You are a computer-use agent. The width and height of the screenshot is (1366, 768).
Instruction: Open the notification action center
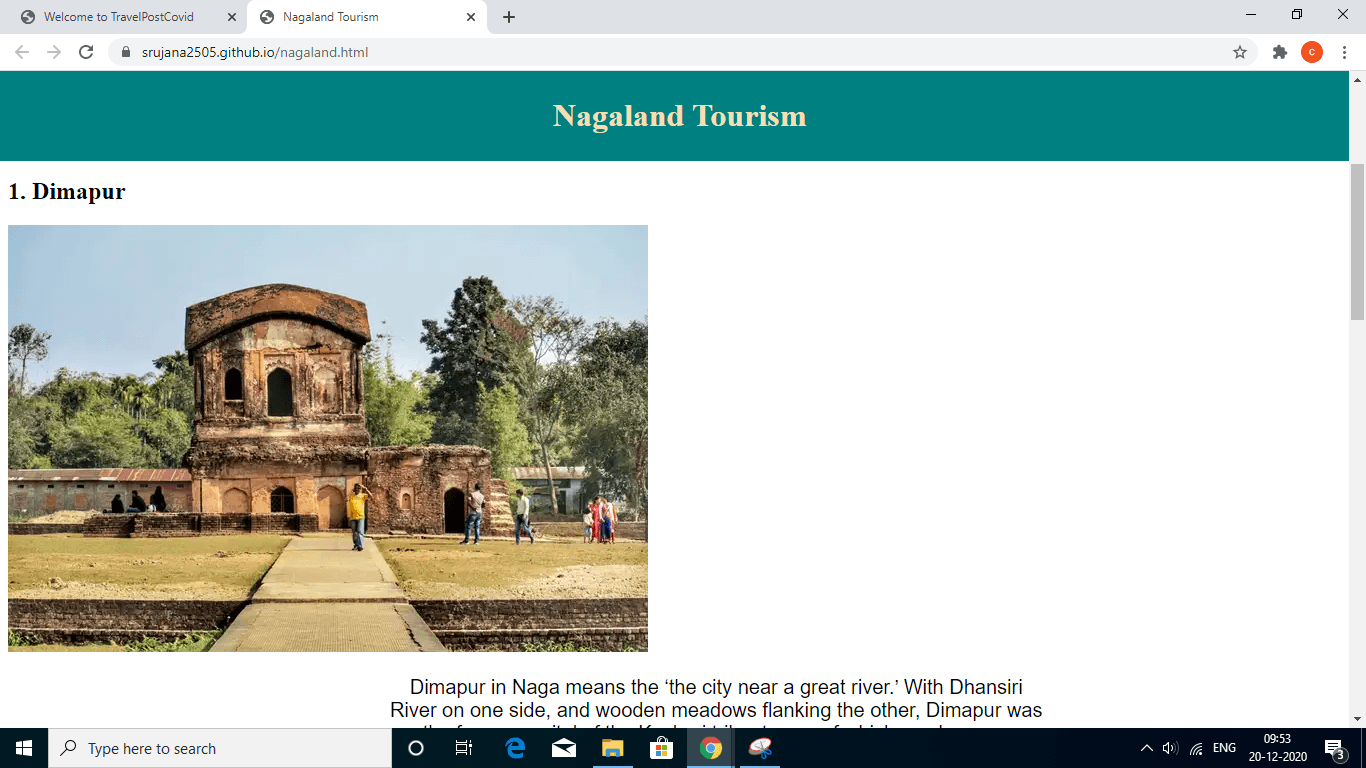(x=1334, y=748)
